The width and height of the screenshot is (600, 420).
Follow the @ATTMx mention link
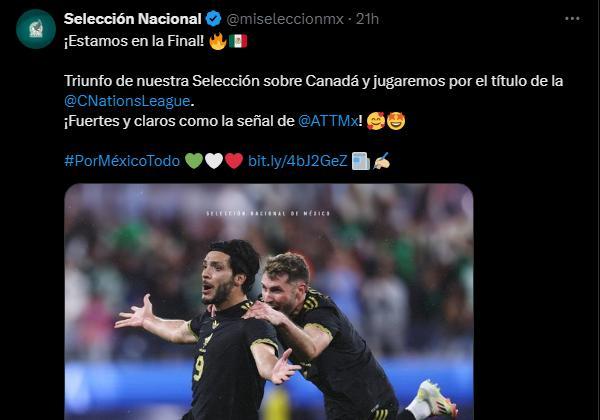(328, 121)
